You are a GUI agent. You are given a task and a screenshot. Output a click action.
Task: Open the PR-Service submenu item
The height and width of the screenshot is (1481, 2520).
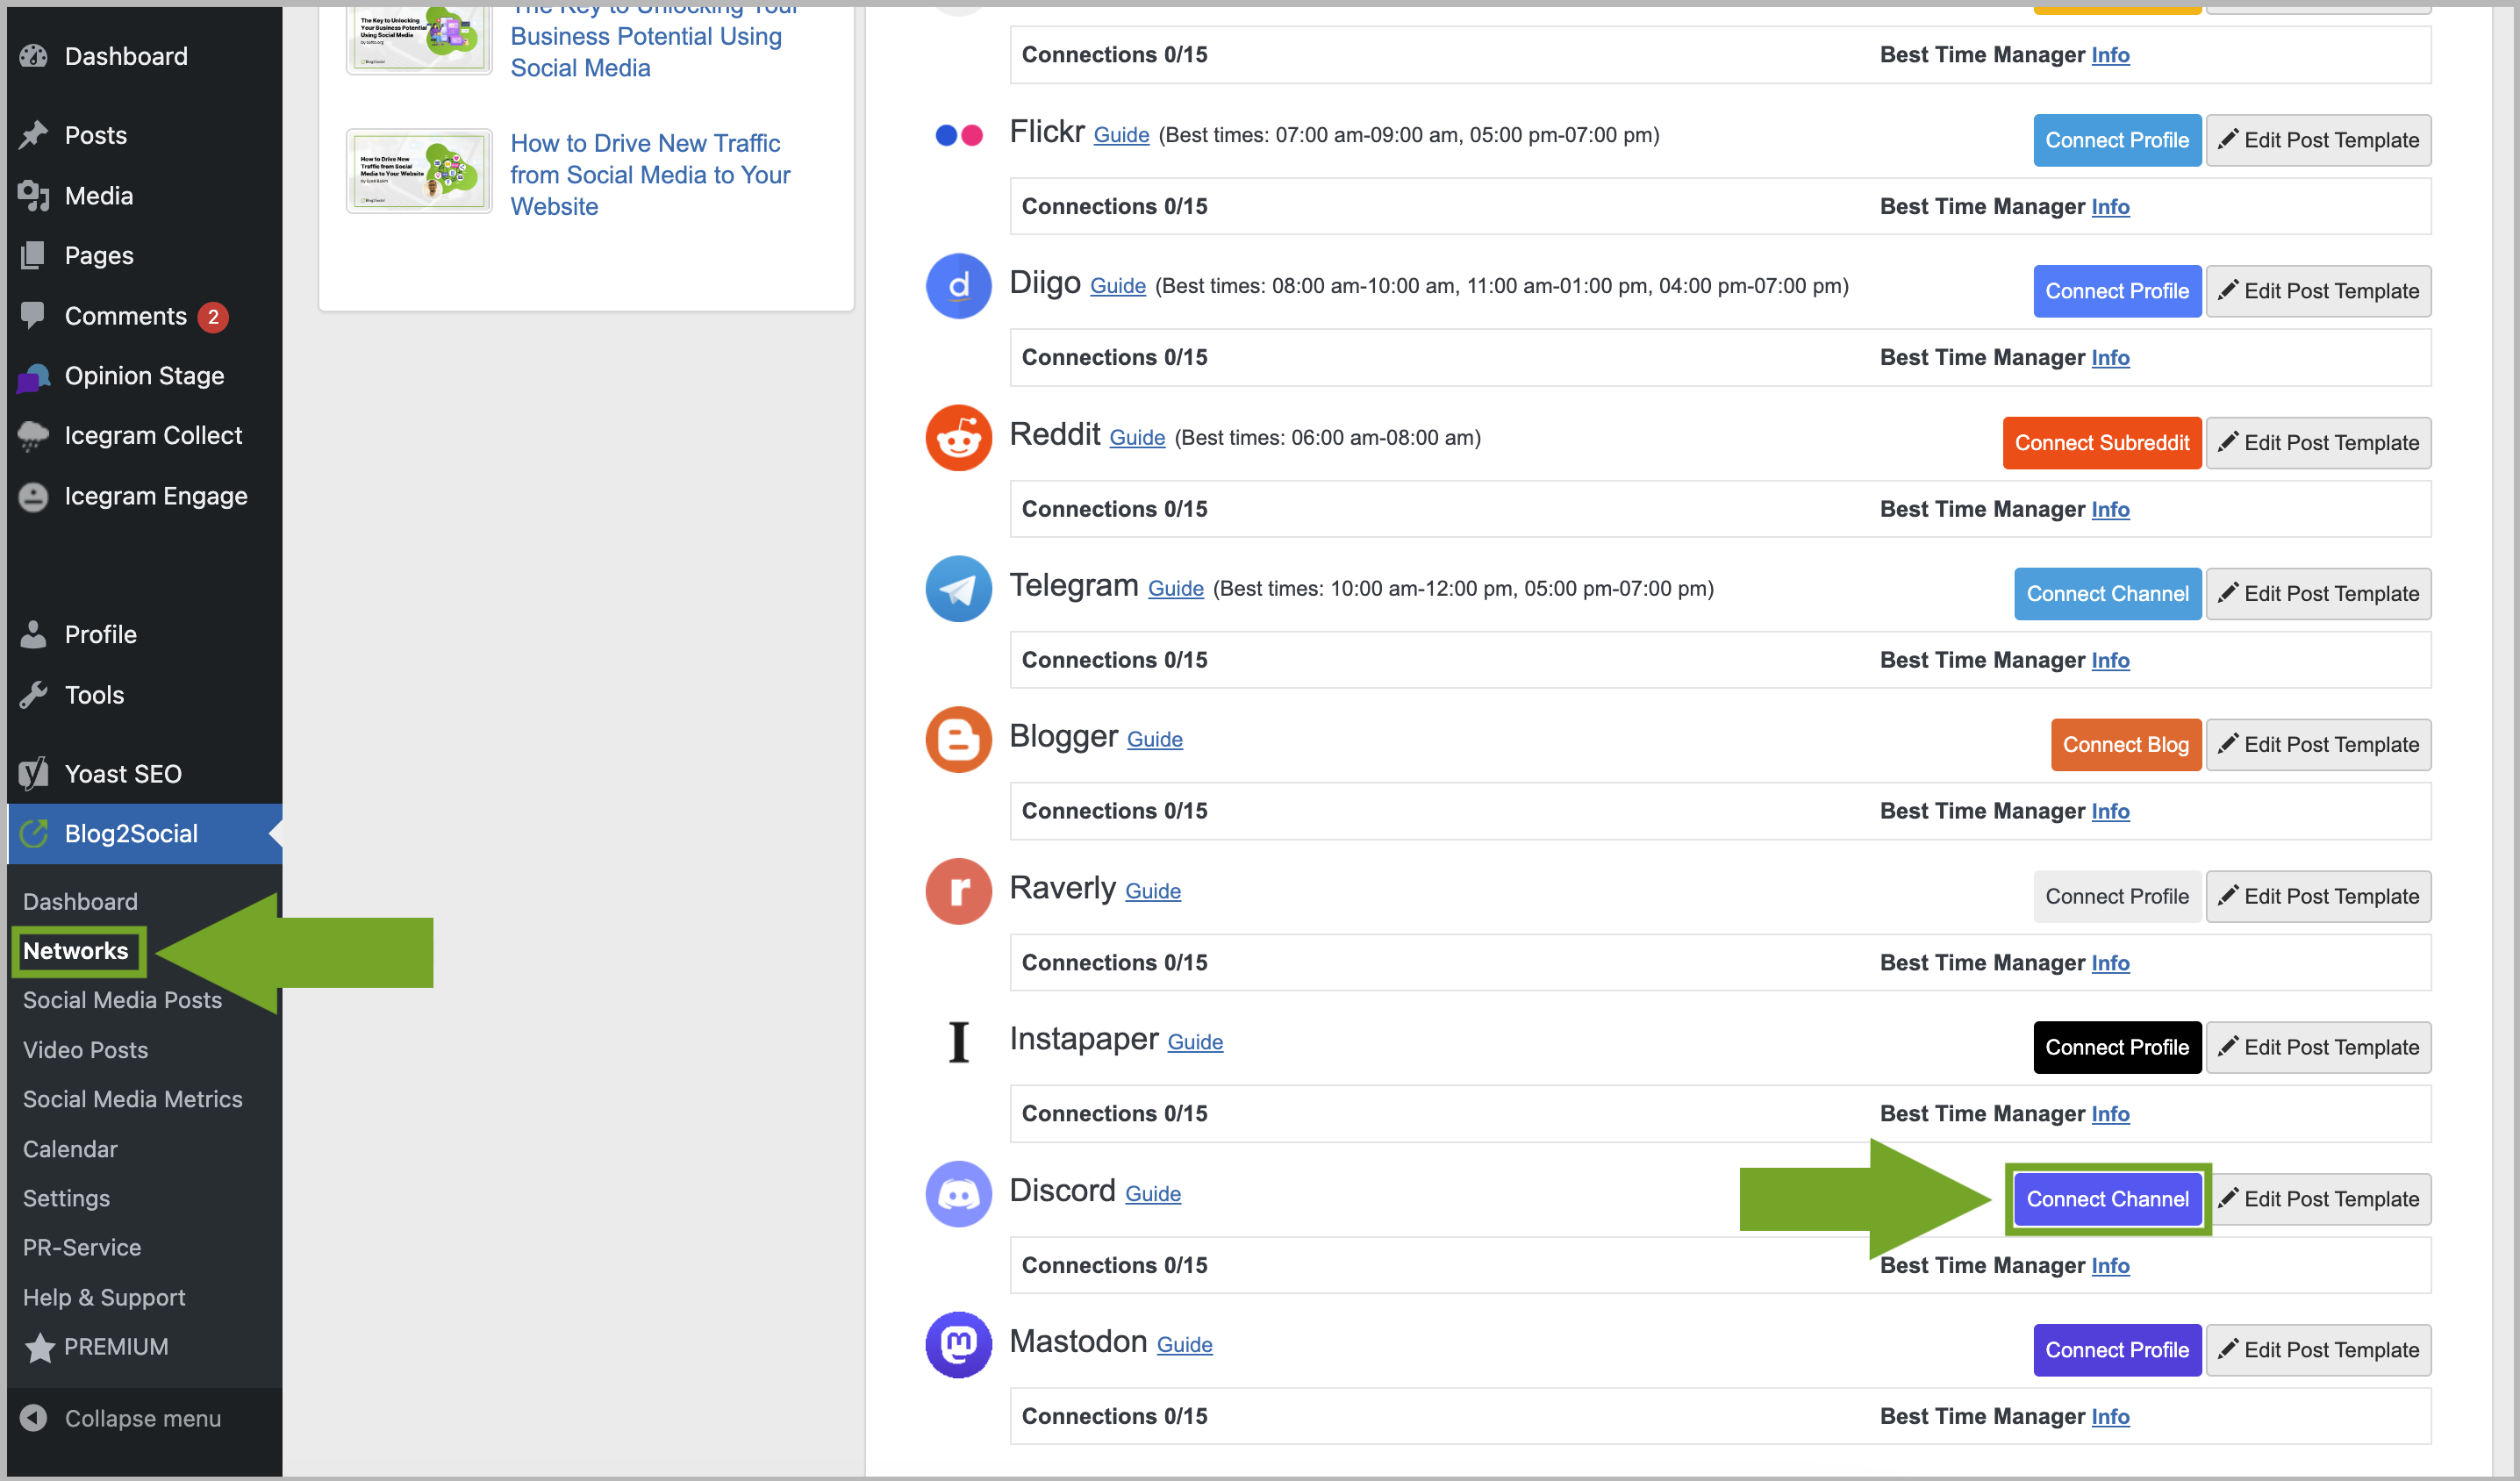[82, 1248]
